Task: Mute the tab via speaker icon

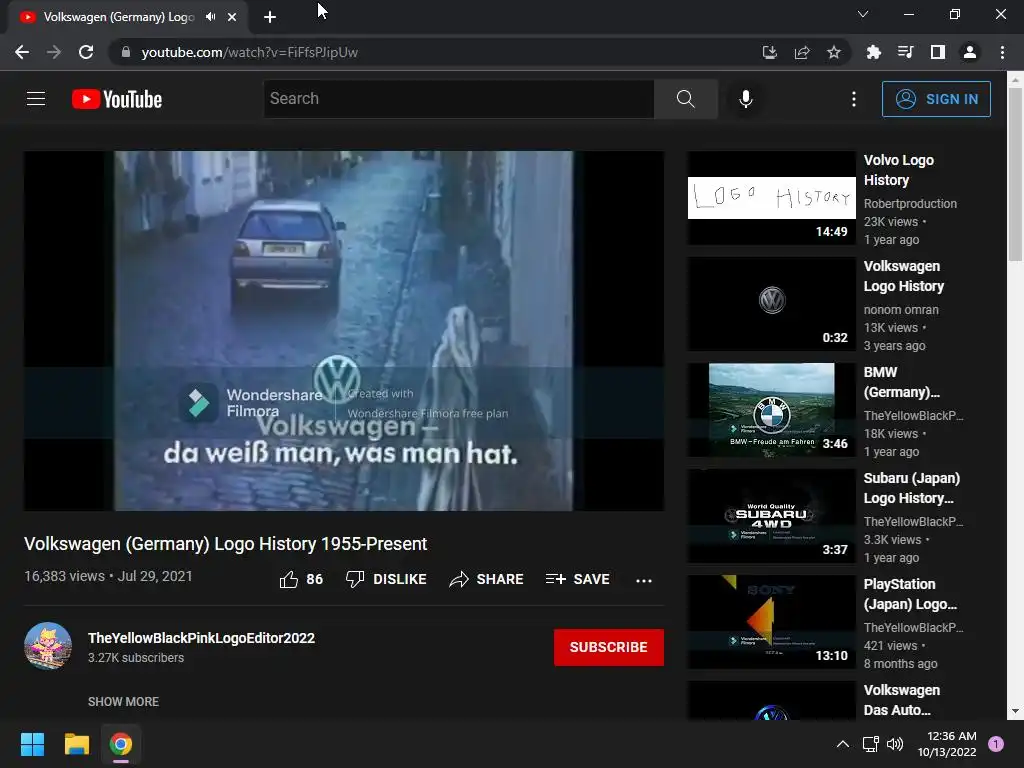Action: 210,17
